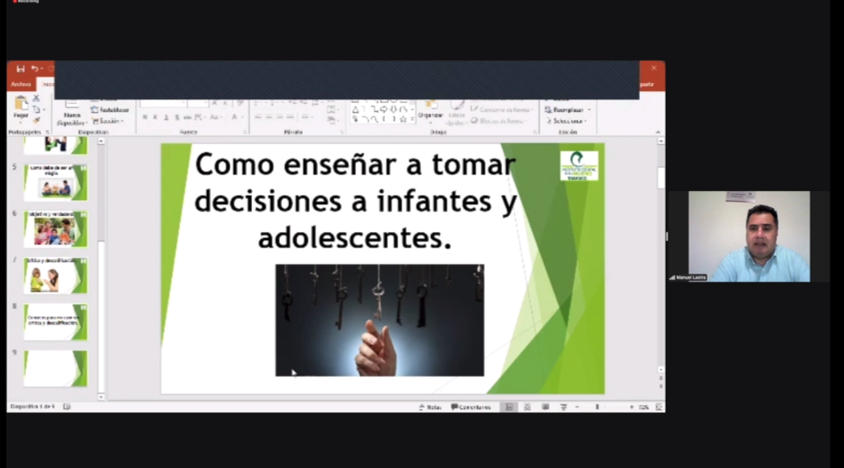
Task: Start slide show from status bar icon
Action: (564, 407)
